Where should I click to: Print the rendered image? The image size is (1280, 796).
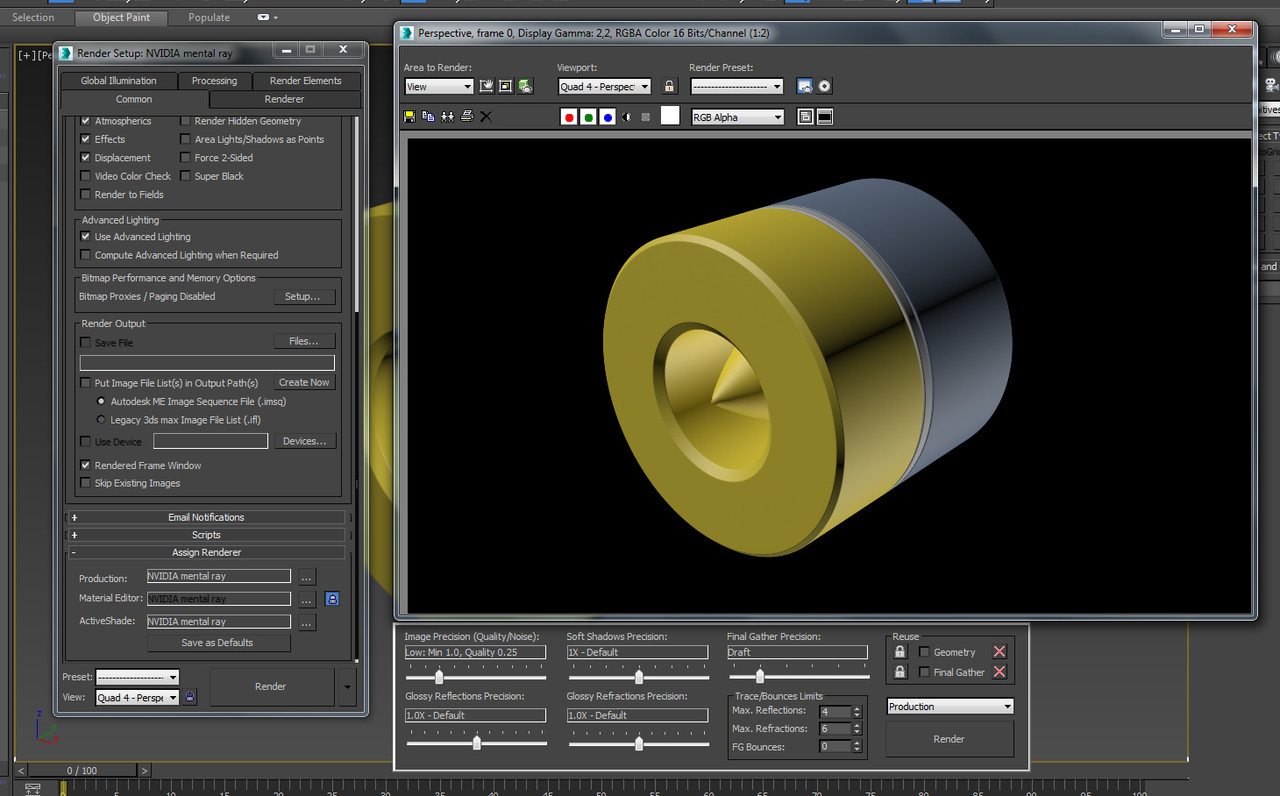465,116
